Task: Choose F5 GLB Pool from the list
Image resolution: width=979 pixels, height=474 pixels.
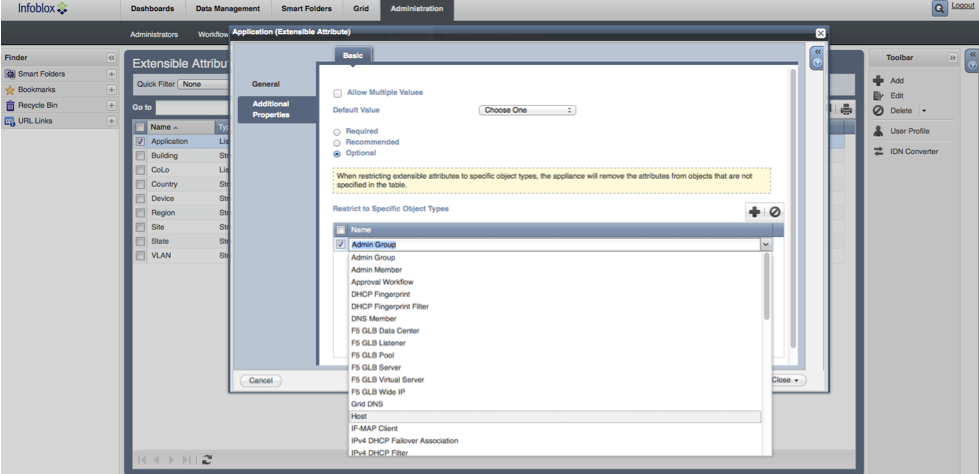Action: click(x=555, y=355)
